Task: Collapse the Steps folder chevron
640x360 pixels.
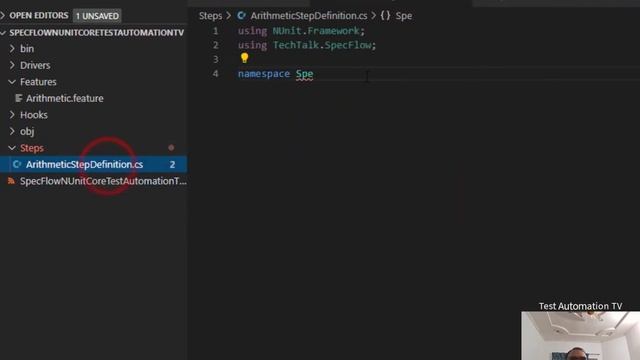Action: click(12, 148)
